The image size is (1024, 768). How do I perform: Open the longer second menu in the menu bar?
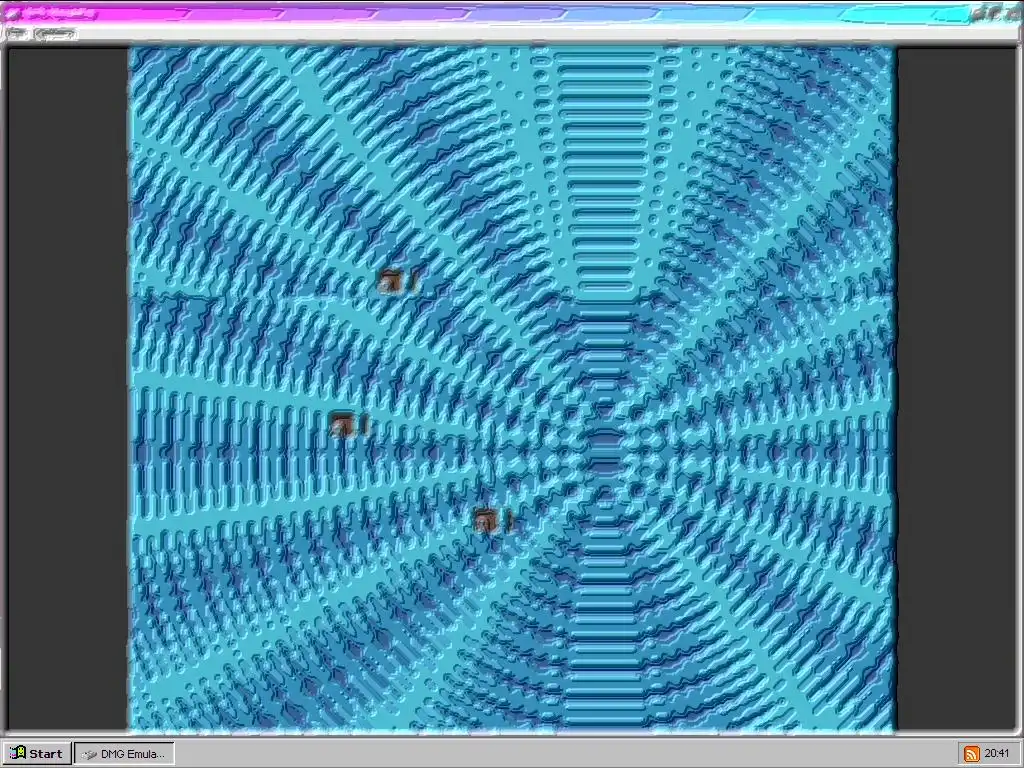click(x=56, y=33)
